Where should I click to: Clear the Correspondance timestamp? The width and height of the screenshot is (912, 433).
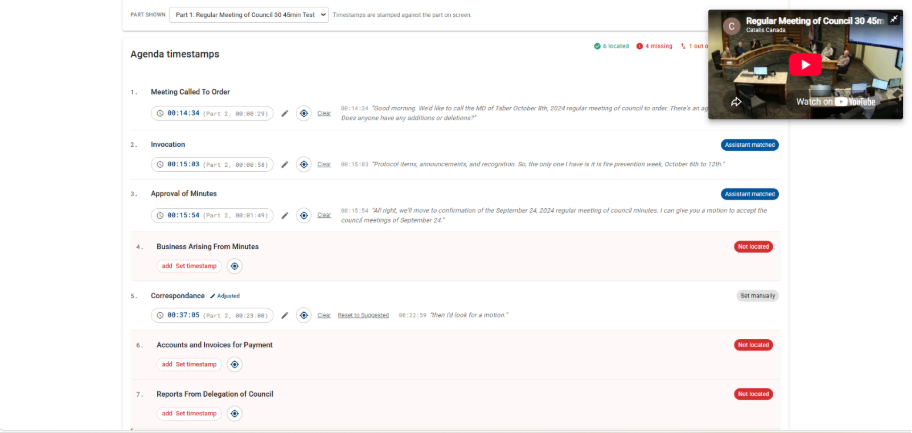tap(324, 315)
